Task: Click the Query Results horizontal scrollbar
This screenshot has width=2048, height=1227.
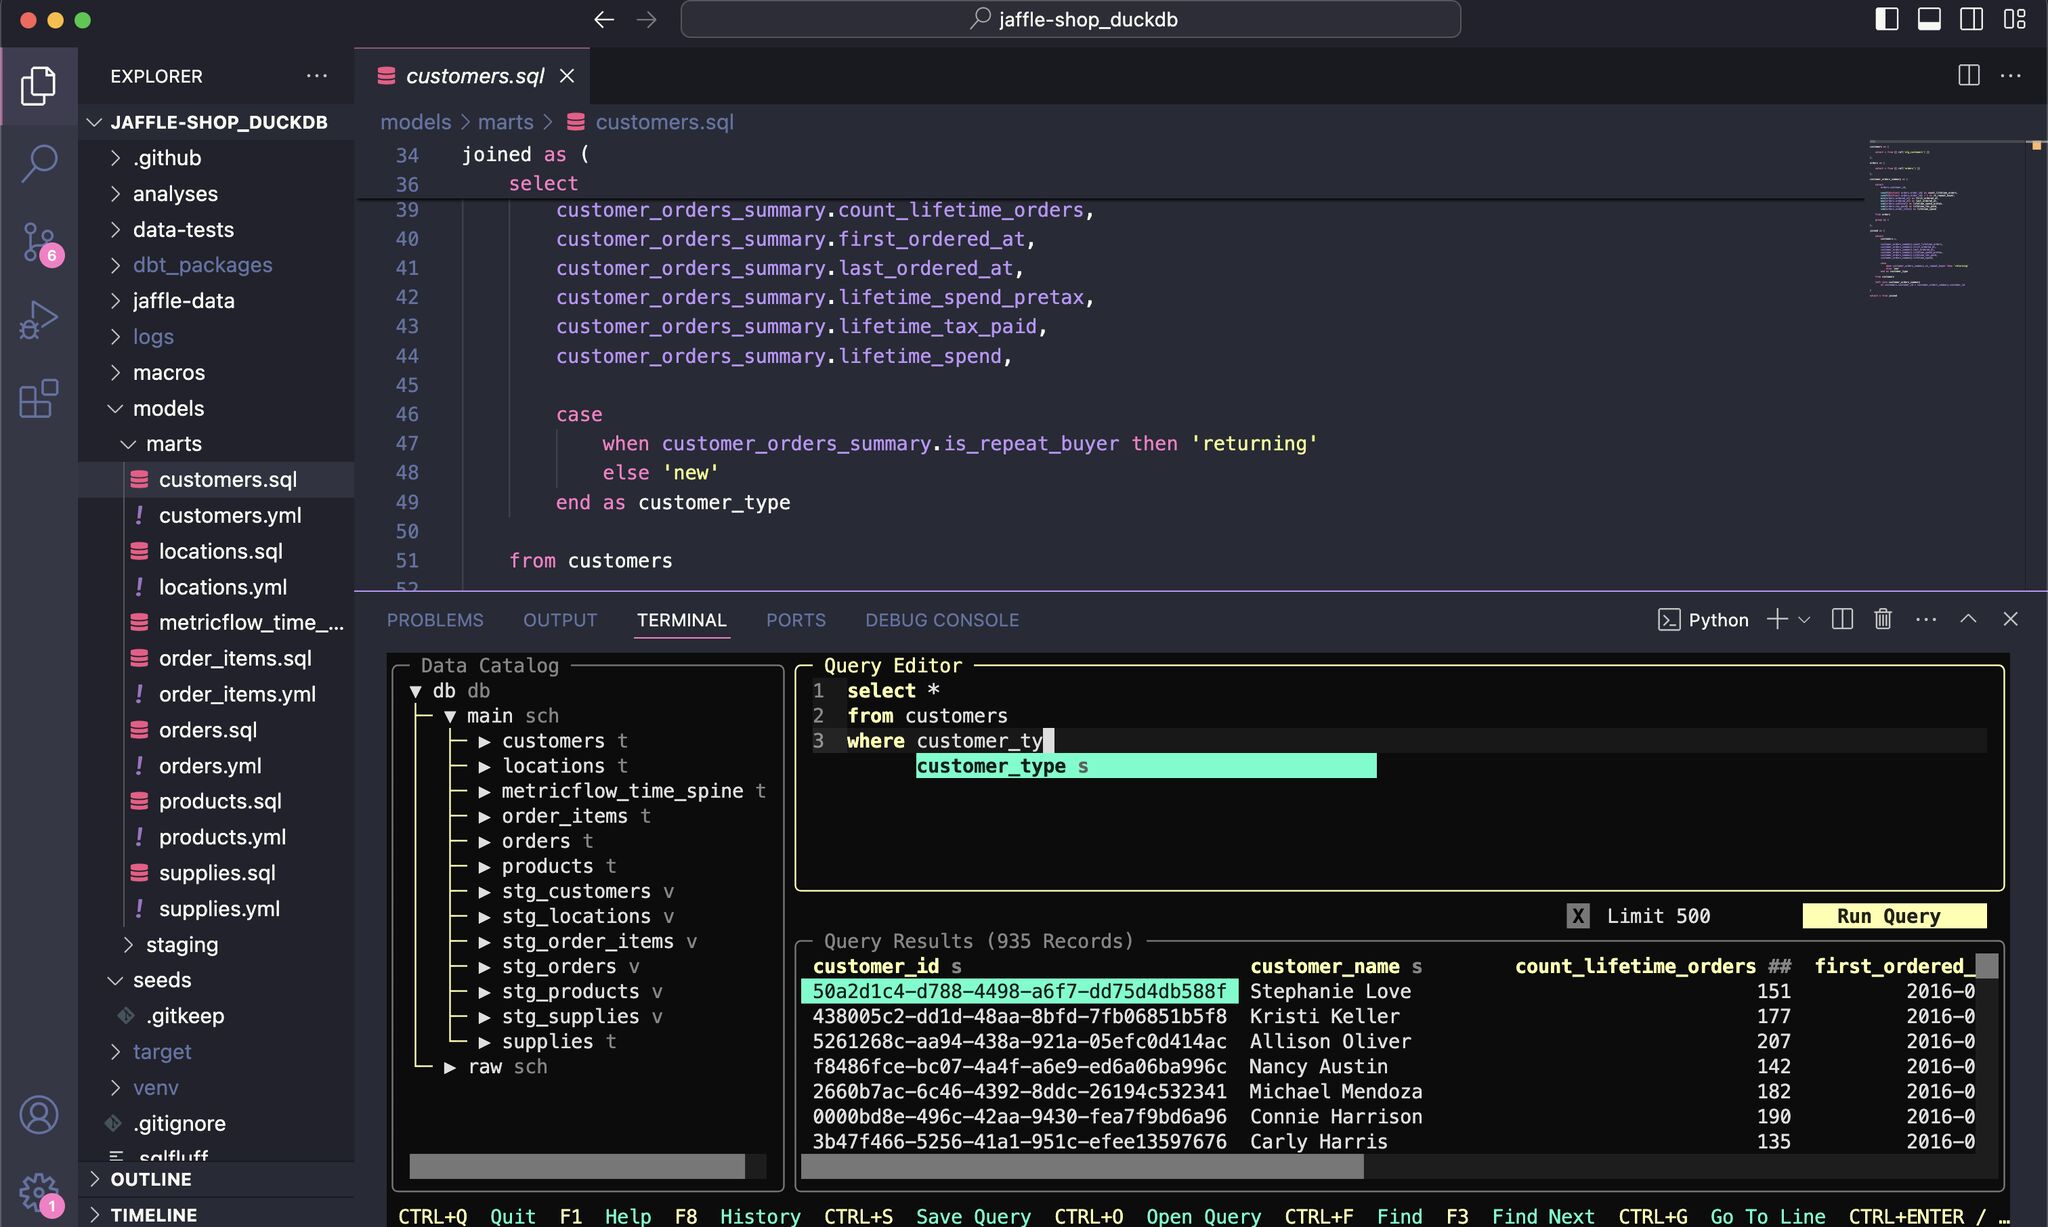Action: 1083,1167
